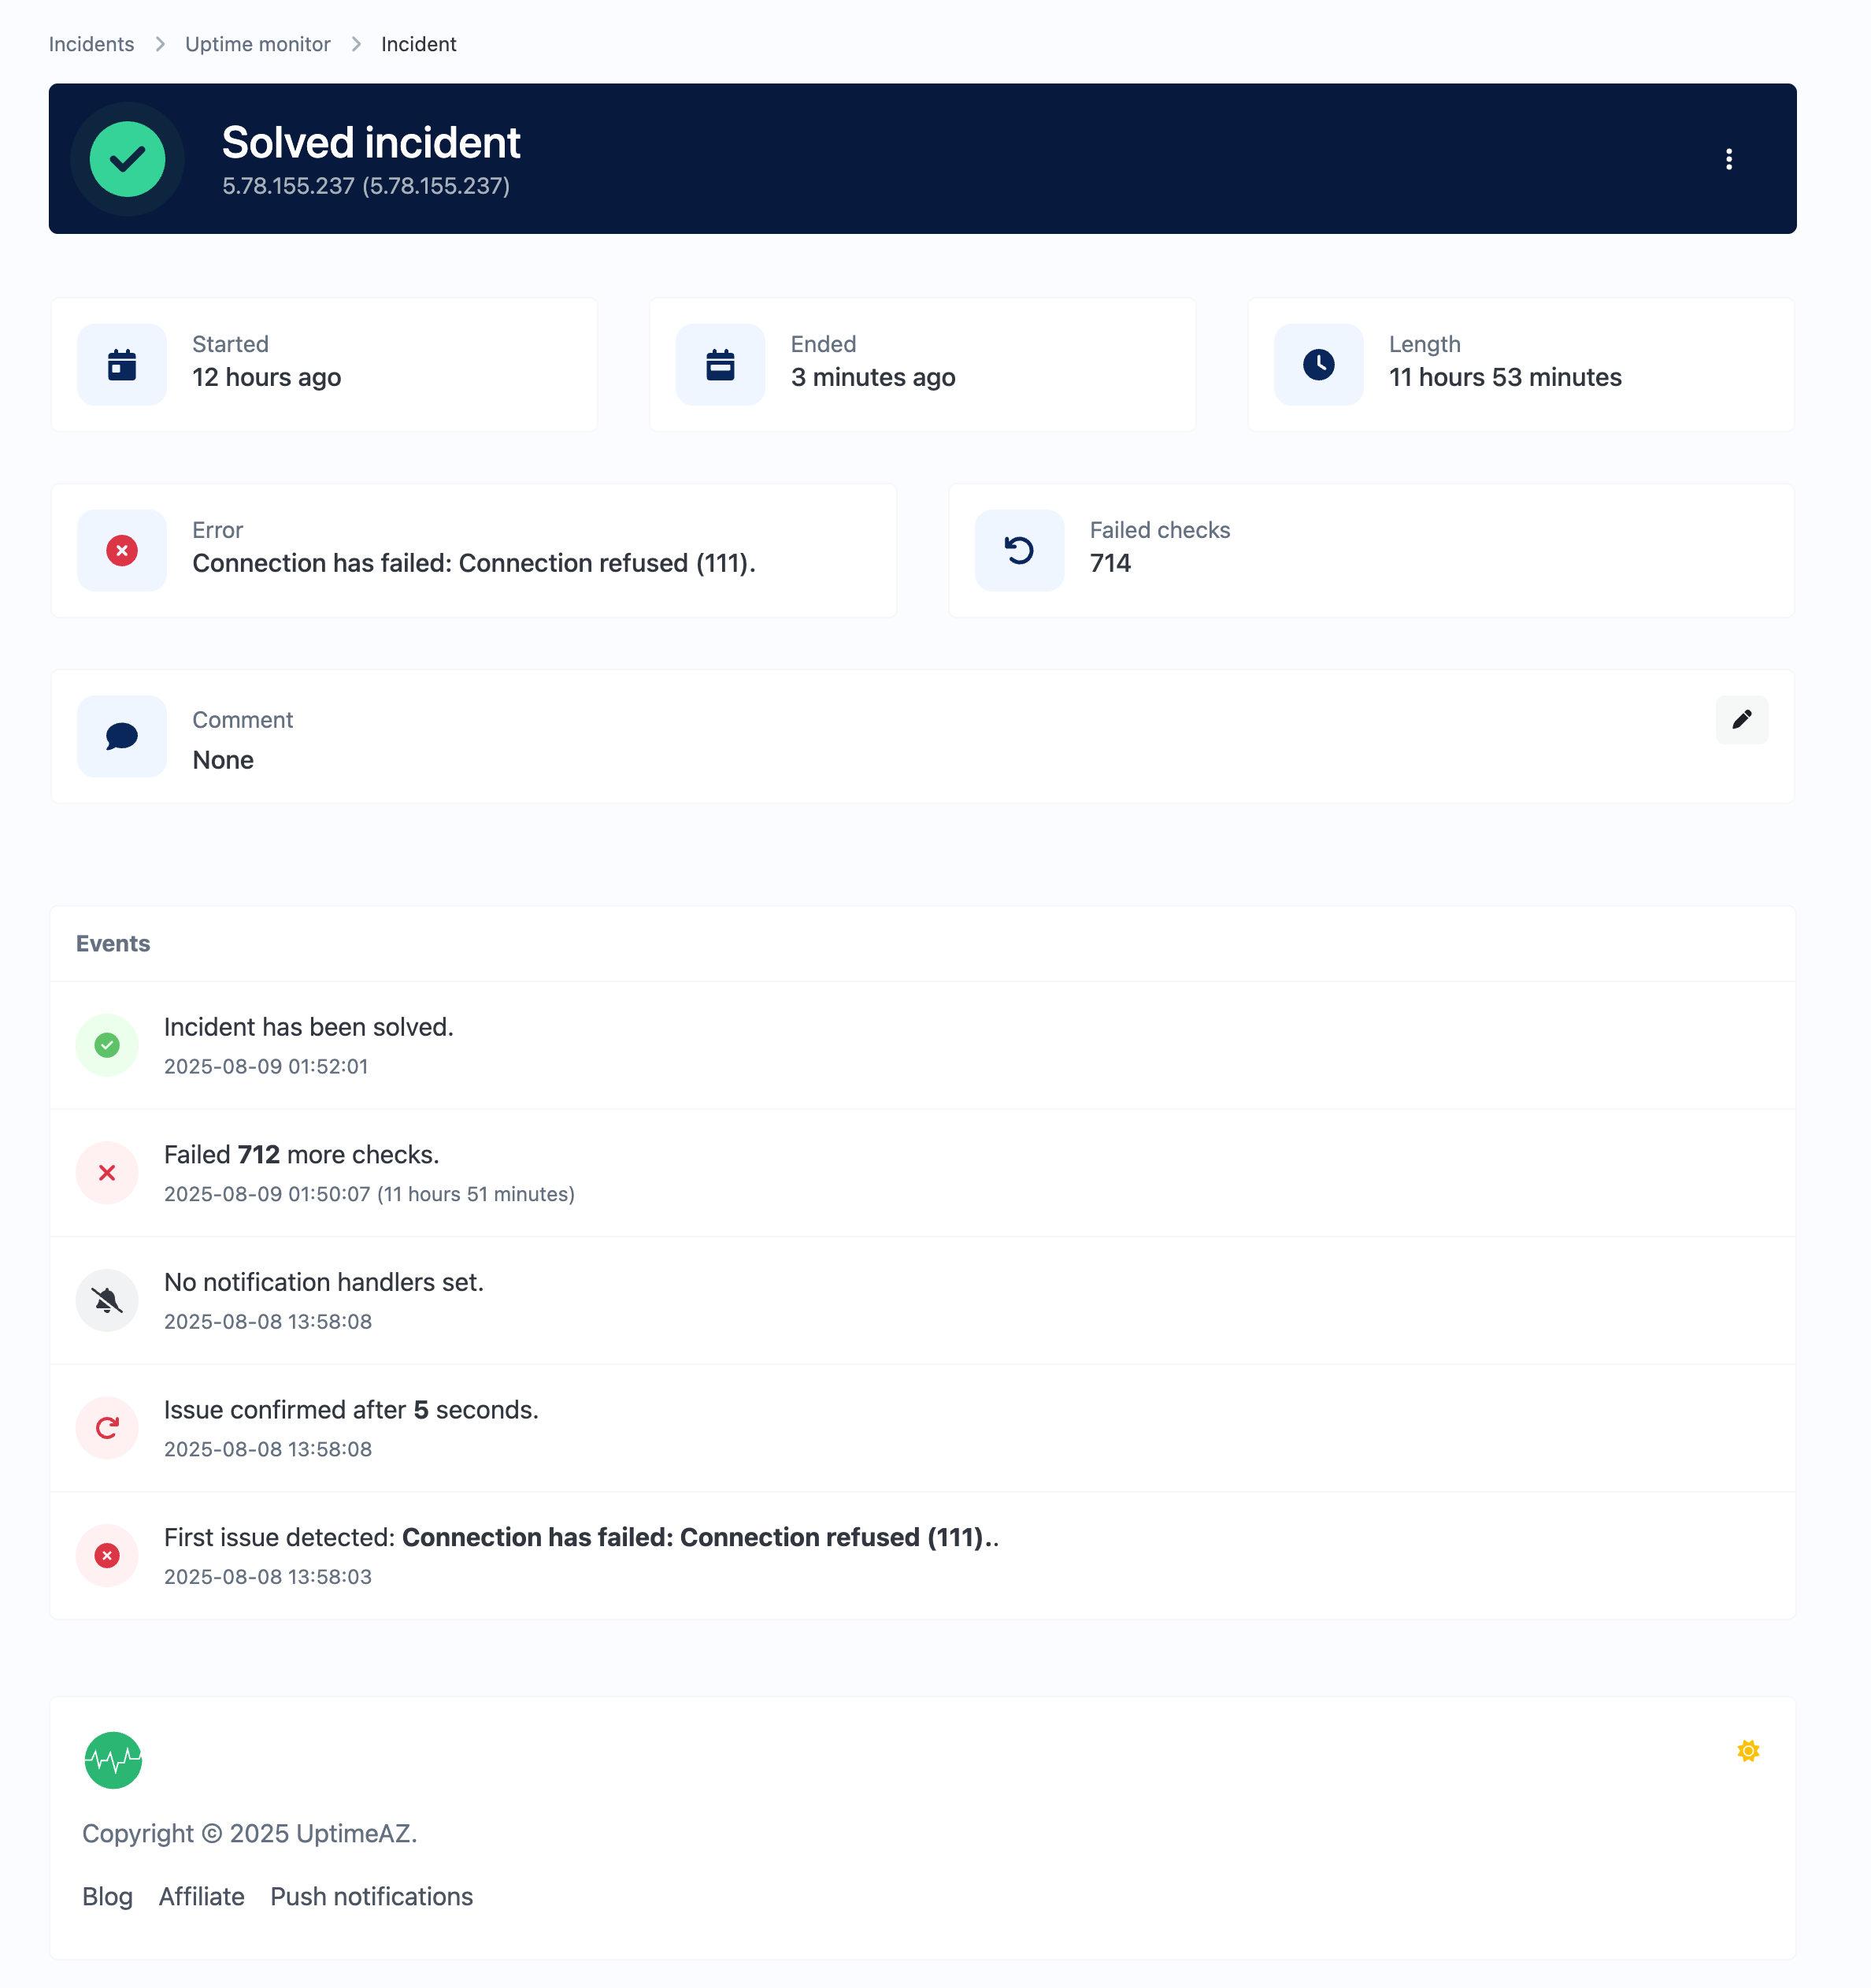Open Push notifications footer link
Image resolution: width=1871 pixels, height=1988 pixels.
[371, 1896]
